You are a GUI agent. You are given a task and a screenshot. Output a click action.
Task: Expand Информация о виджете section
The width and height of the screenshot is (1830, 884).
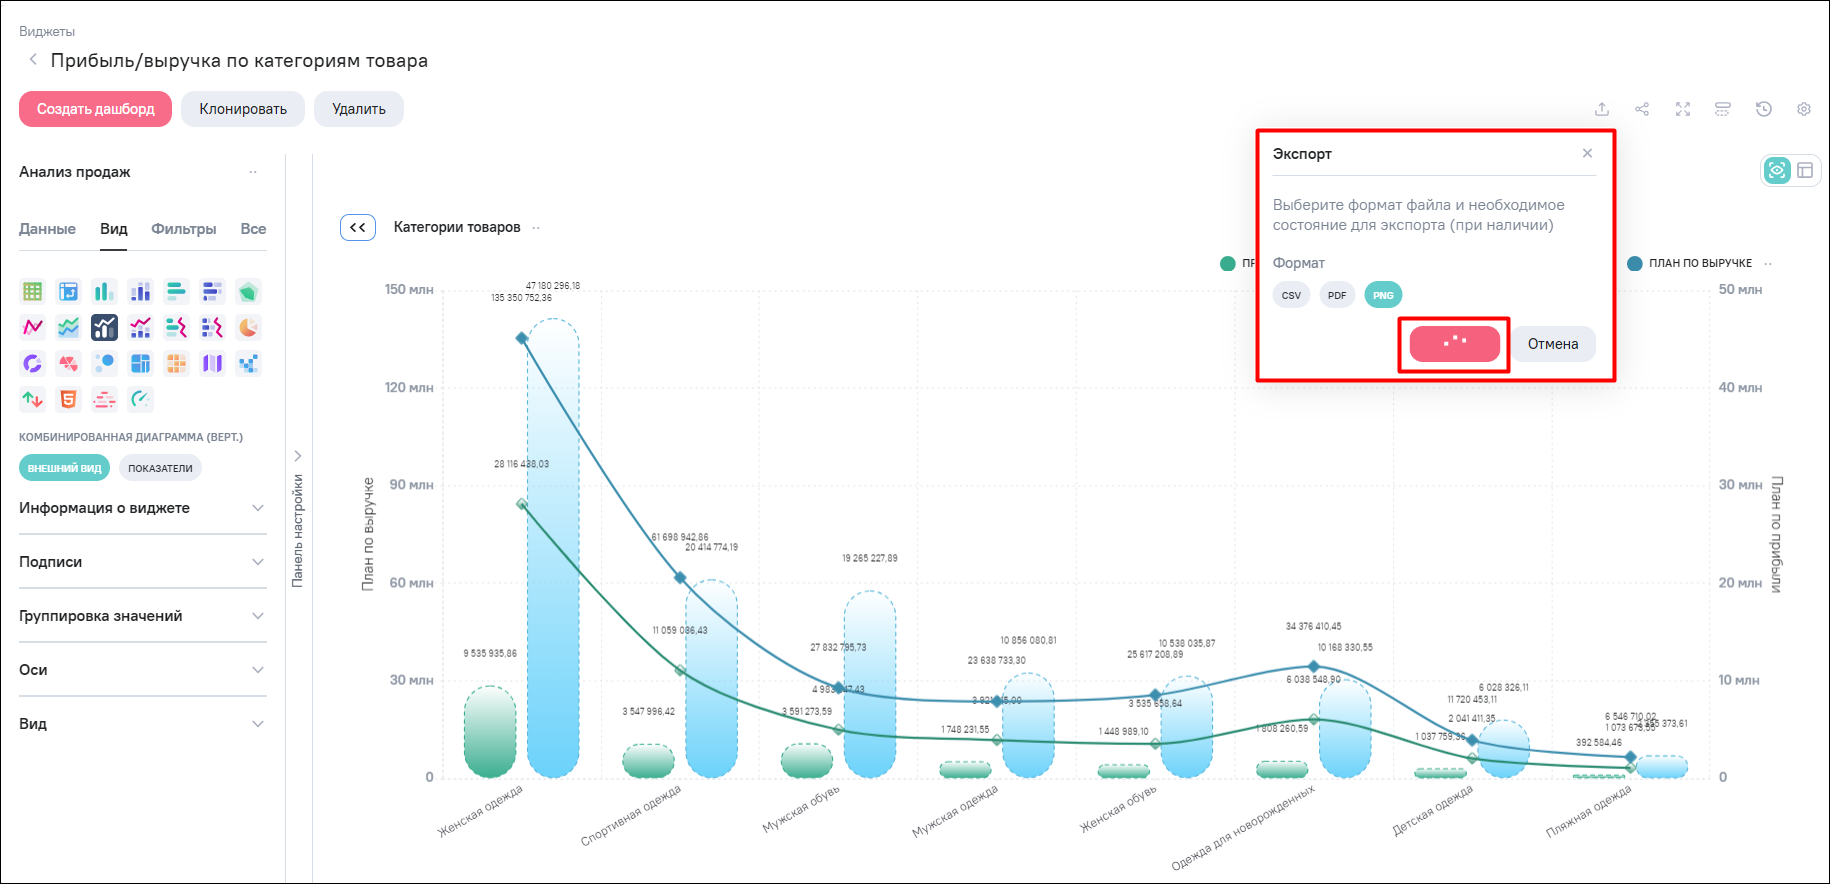(142, 508)
